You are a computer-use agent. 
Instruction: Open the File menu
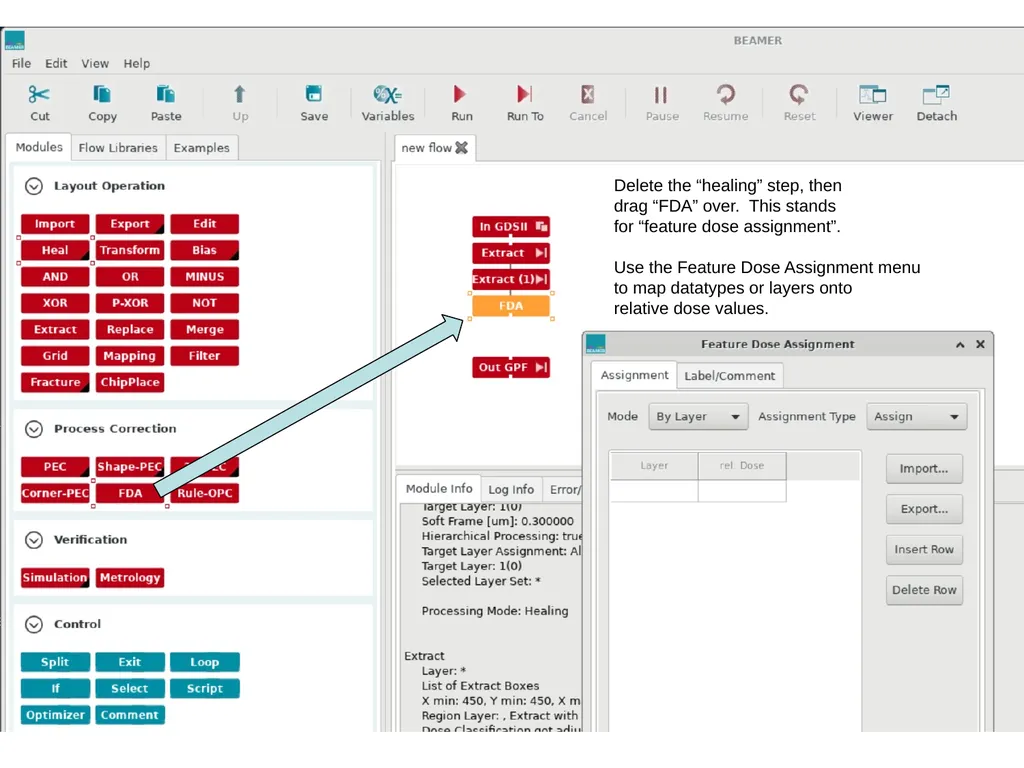[21, 63]
